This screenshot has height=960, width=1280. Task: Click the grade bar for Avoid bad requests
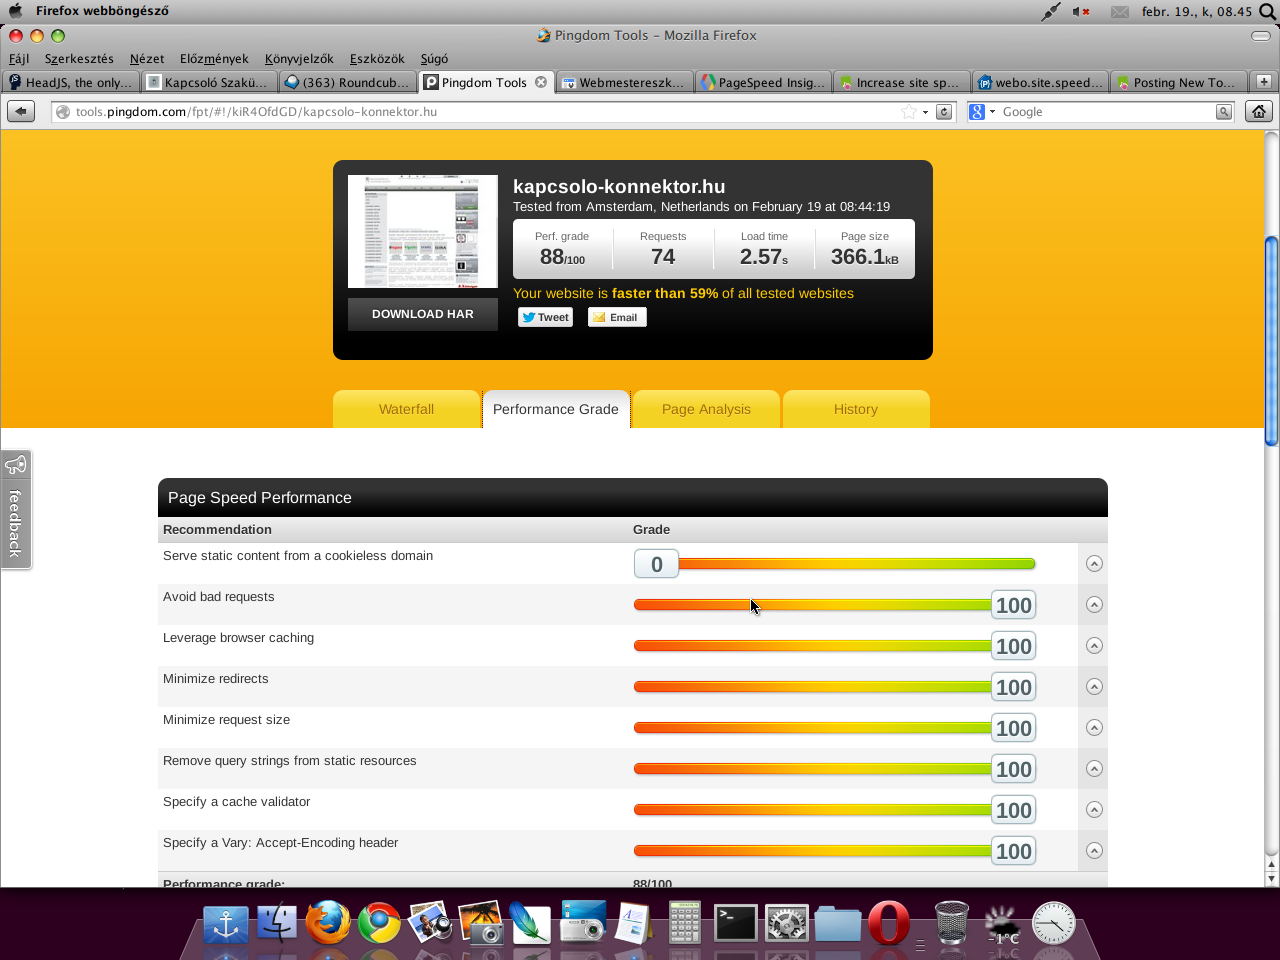[x=834, y=605]
